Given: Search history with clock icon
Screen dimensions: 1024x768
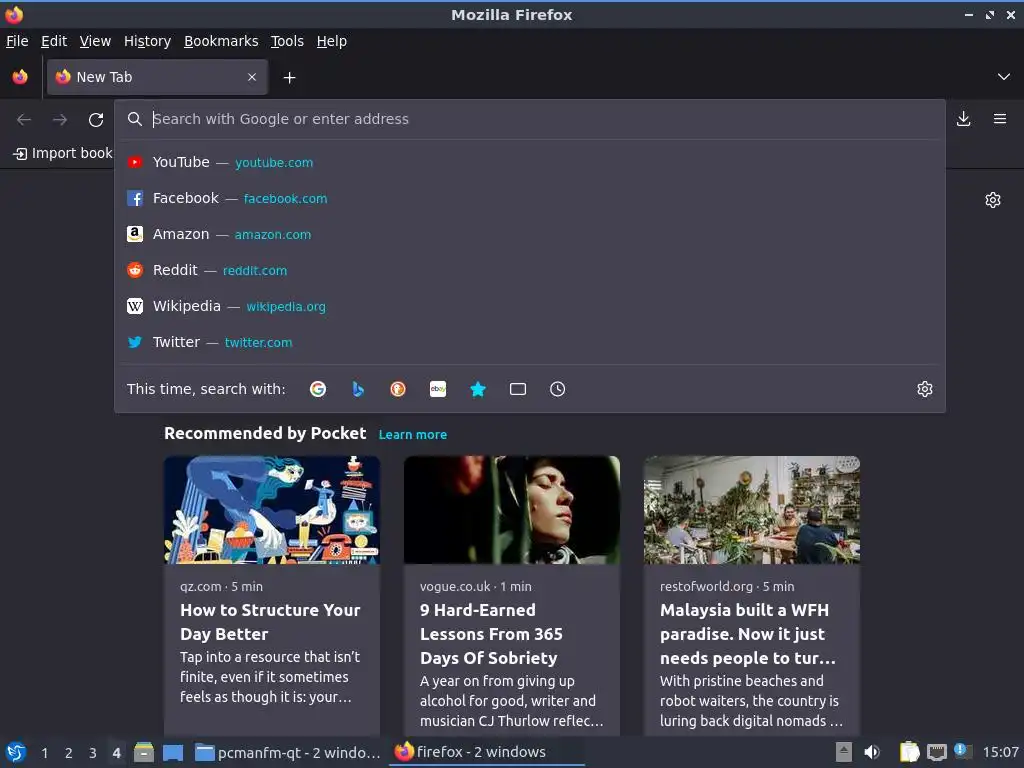Looking at the screenshot, I should coord(558,389).
